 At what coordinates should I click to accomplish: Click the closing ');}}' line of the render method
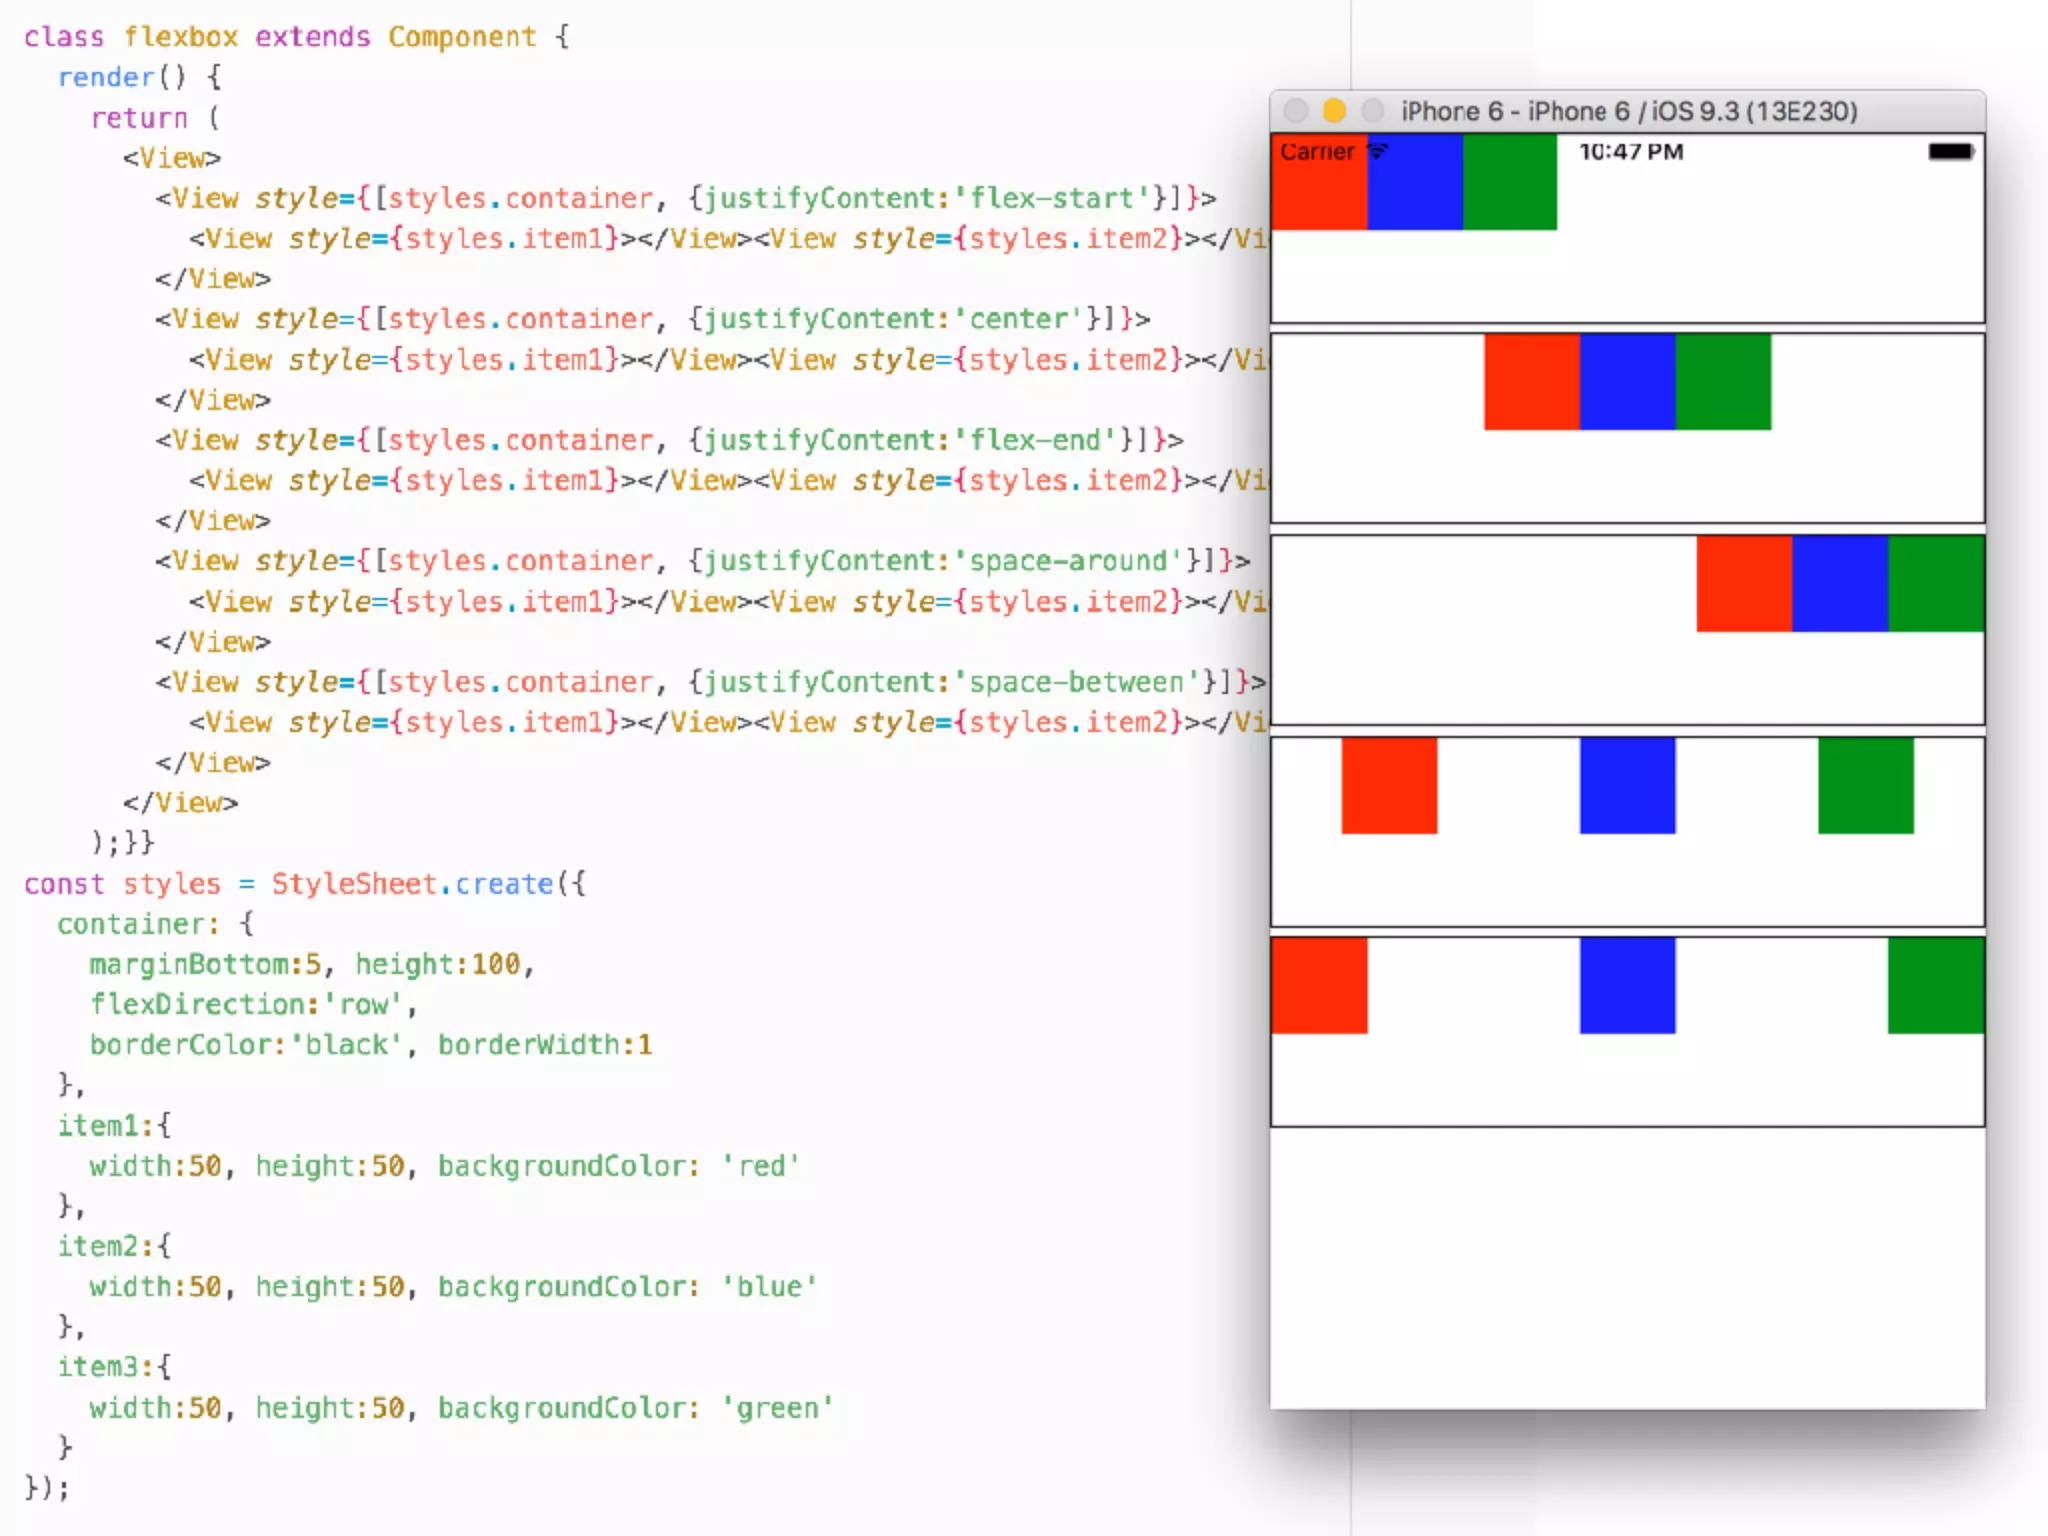coord(123,843)
